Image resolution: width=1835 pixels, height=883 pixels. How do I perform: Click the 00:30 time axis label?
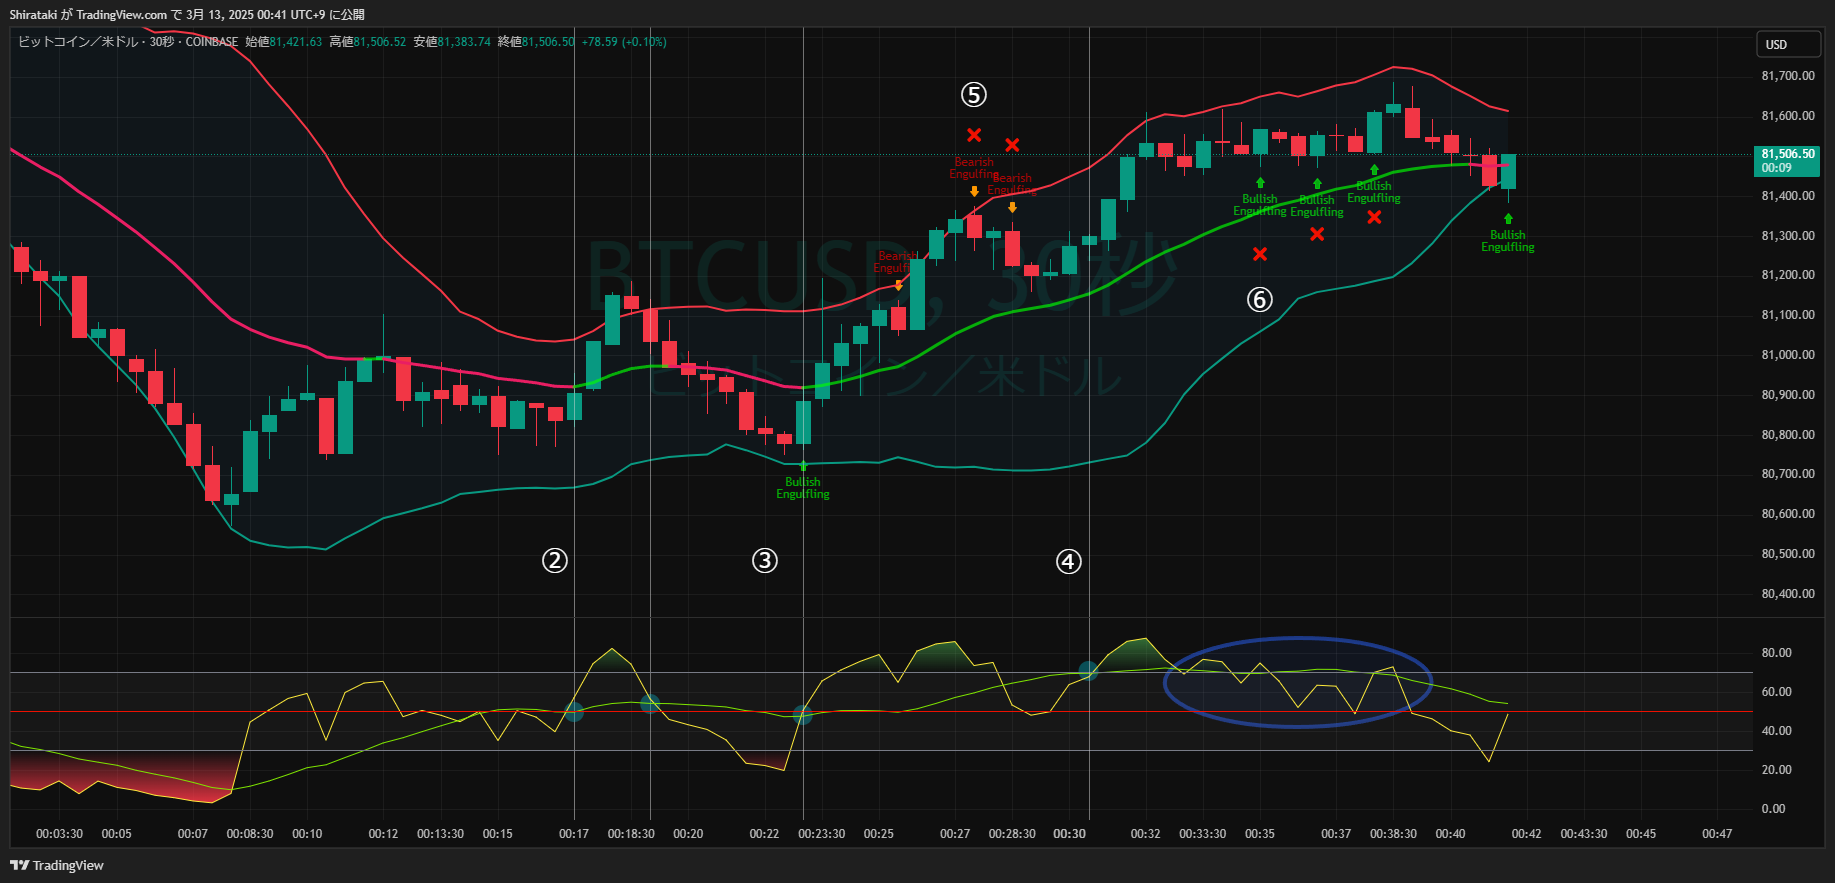[1069, 834]
